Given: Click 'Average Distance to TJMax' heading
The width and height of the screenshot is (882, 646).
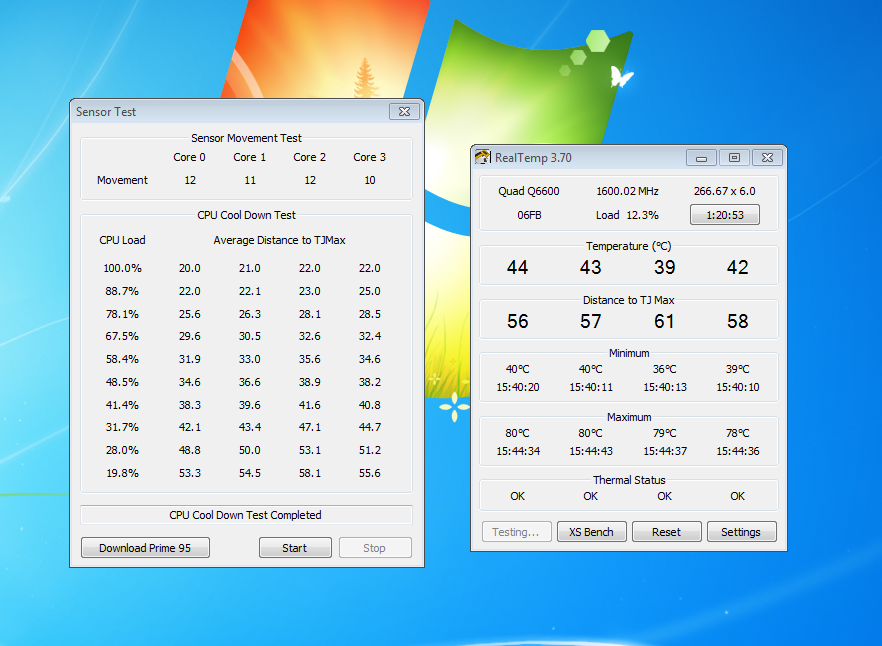Looking at the screenshot, I should coord(280,240).
